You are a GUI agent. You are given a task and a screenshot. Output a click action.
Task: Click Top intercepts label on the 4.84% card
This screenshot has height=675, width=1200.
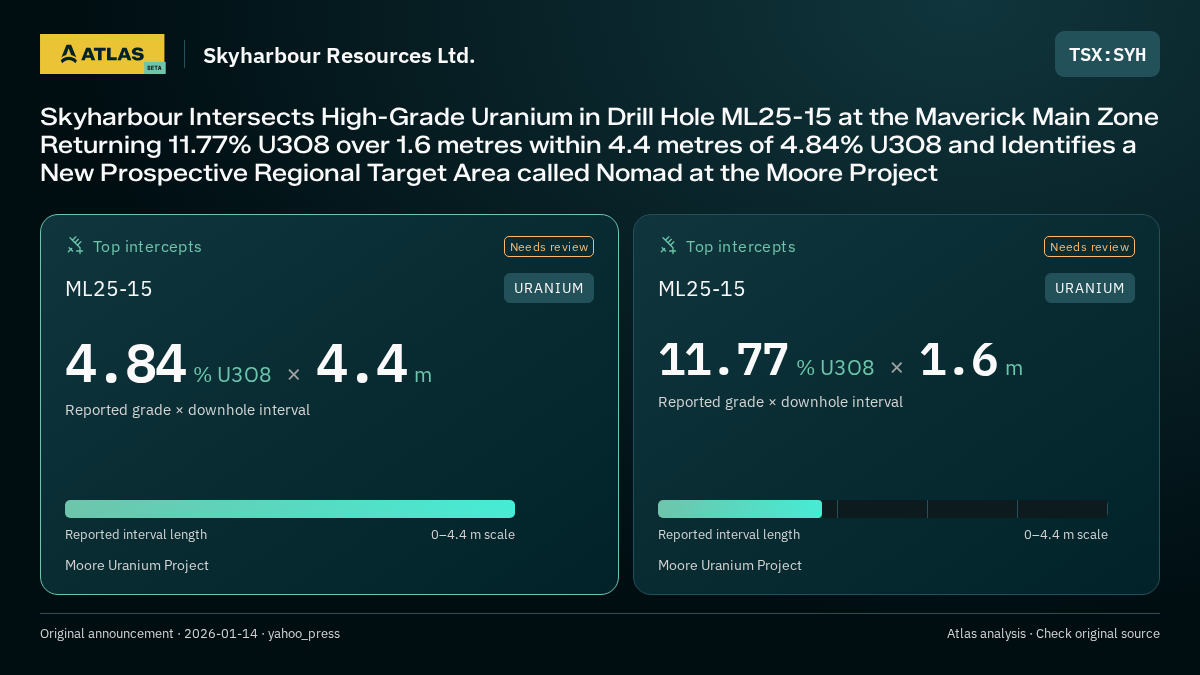tap(147, 246)
